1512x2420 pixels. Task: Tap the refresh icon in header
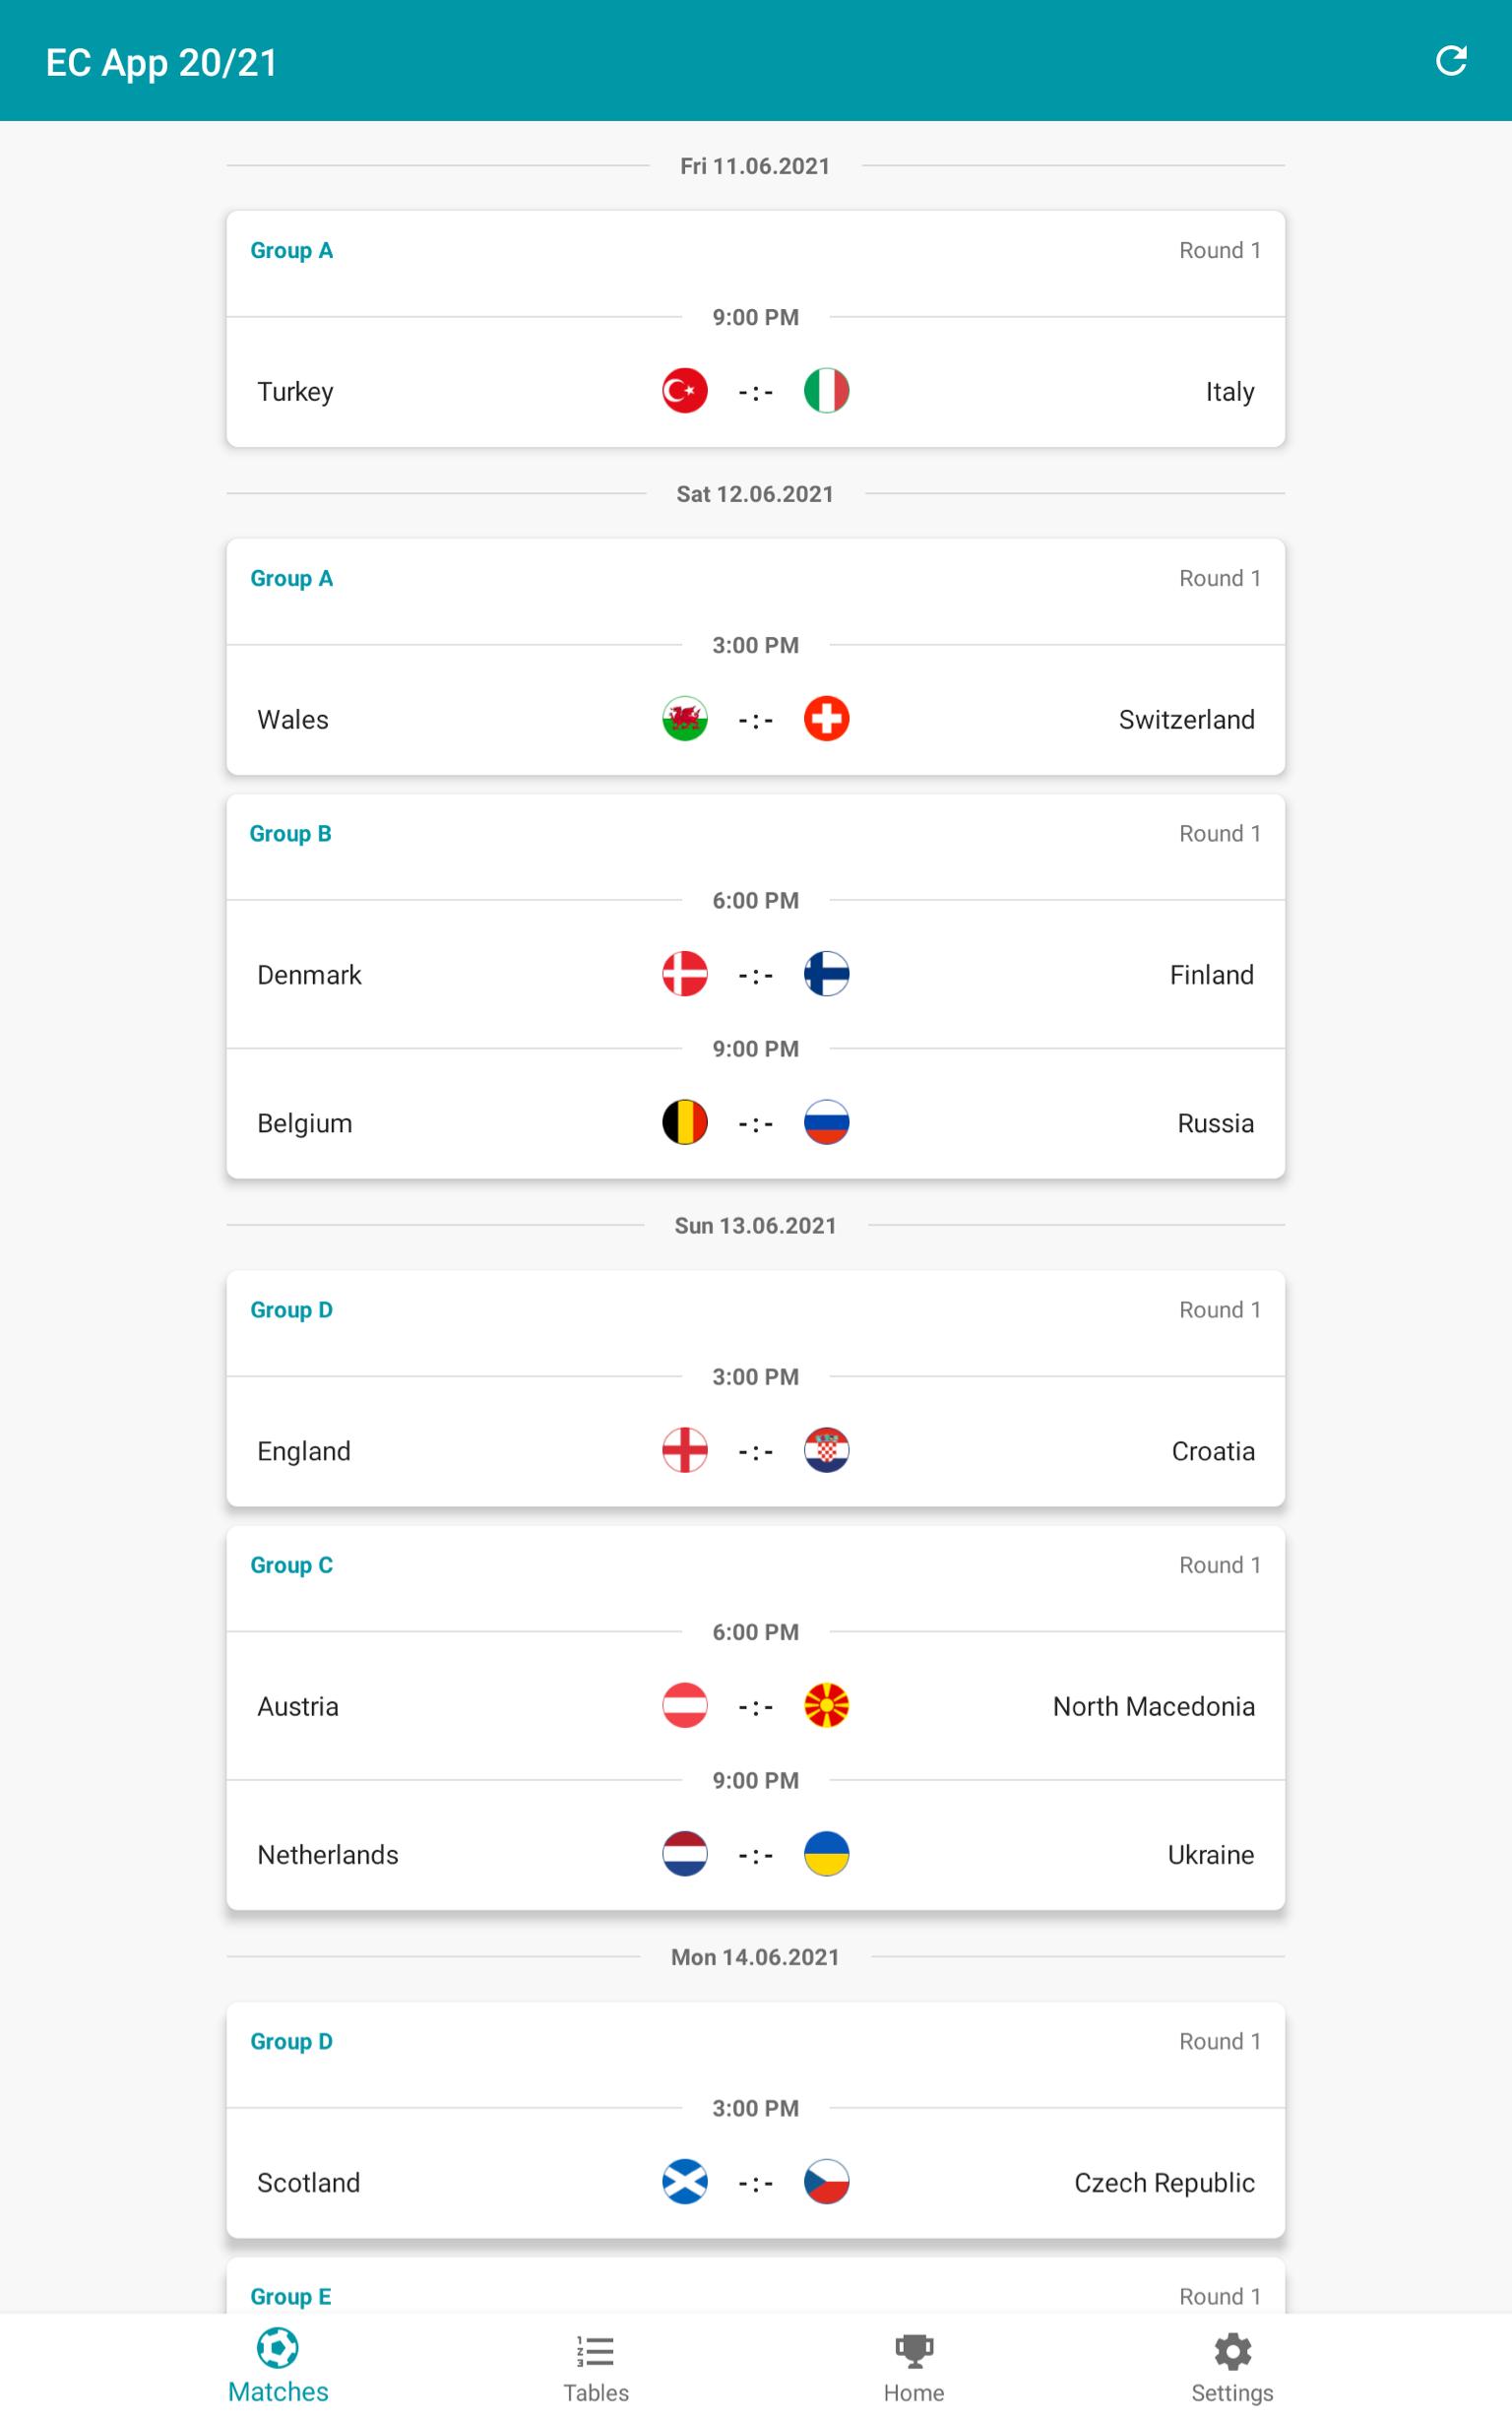(1450, 61)
